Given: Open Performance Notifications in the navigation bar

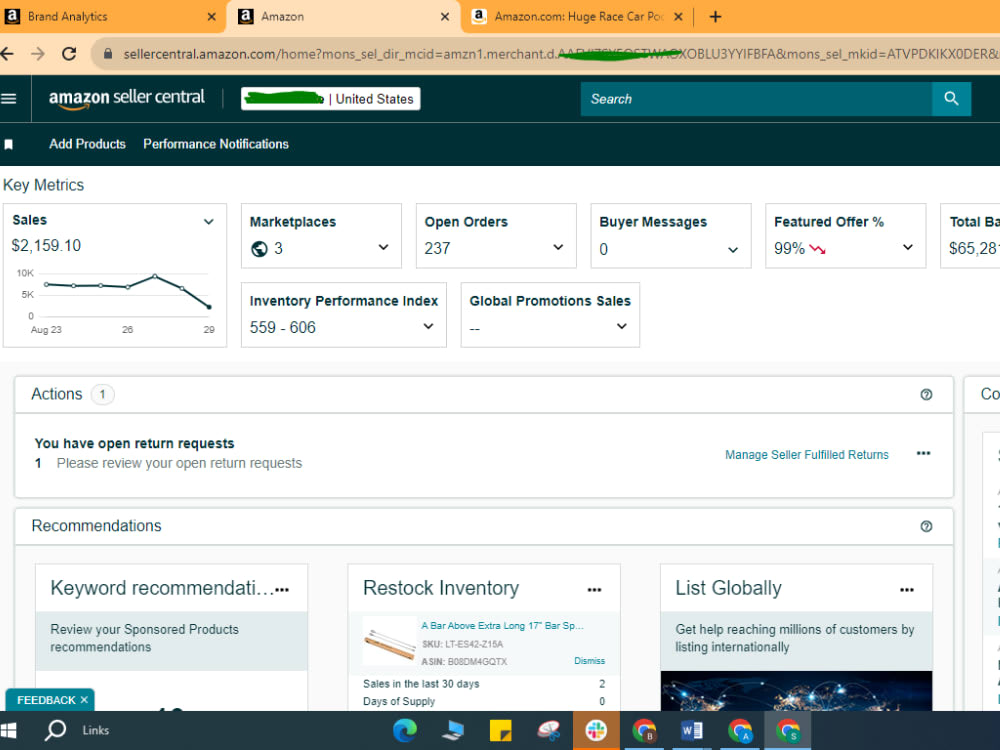Looking at the screenshot, I should pos(216,144).
